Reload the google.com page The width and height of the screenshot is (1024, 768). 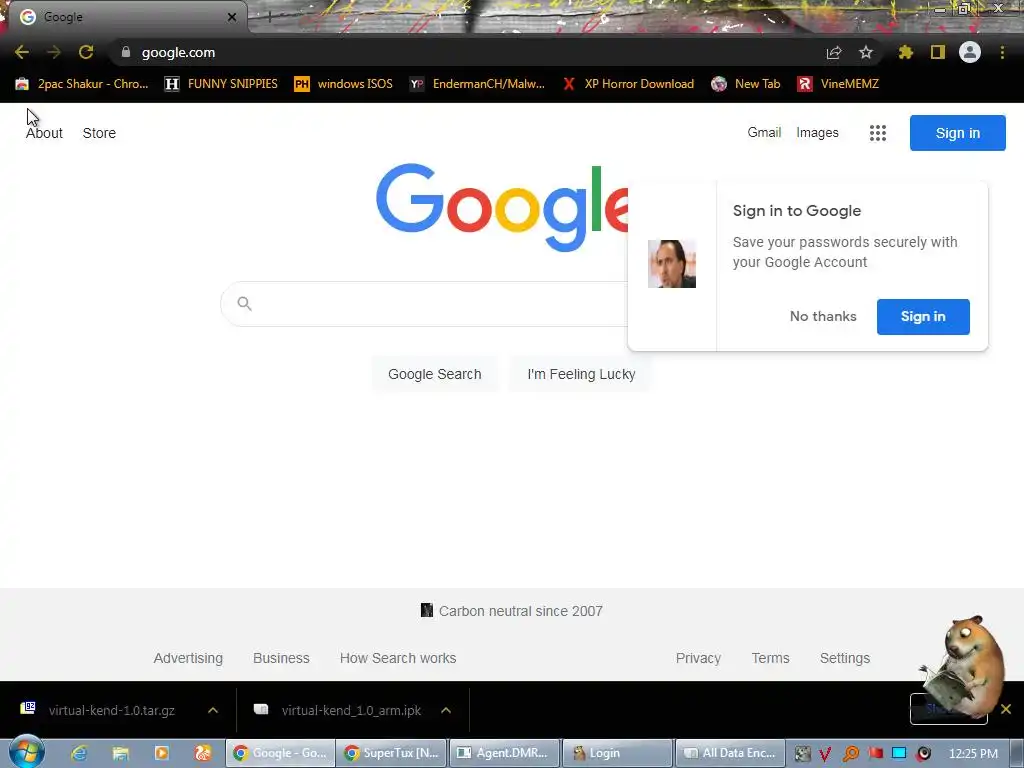[x=86, y=52]
